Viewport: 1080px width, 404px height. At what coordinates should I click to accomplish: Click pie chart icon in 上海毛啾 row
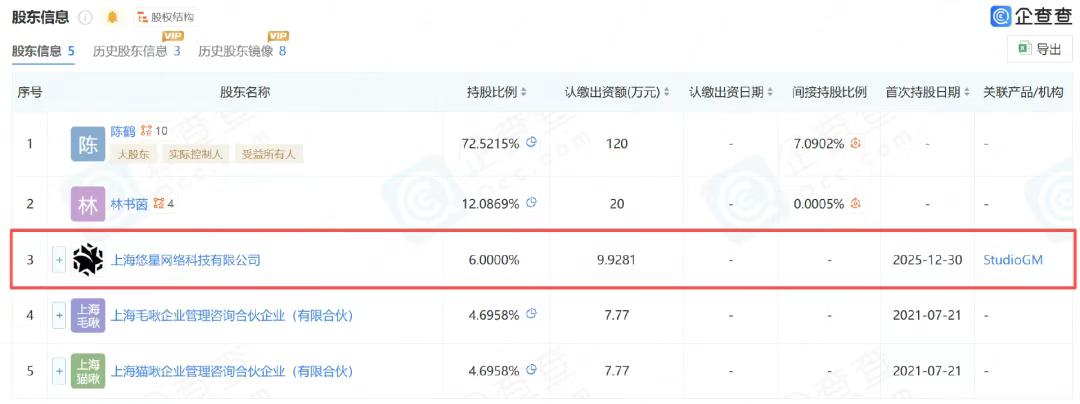[531, 315]
